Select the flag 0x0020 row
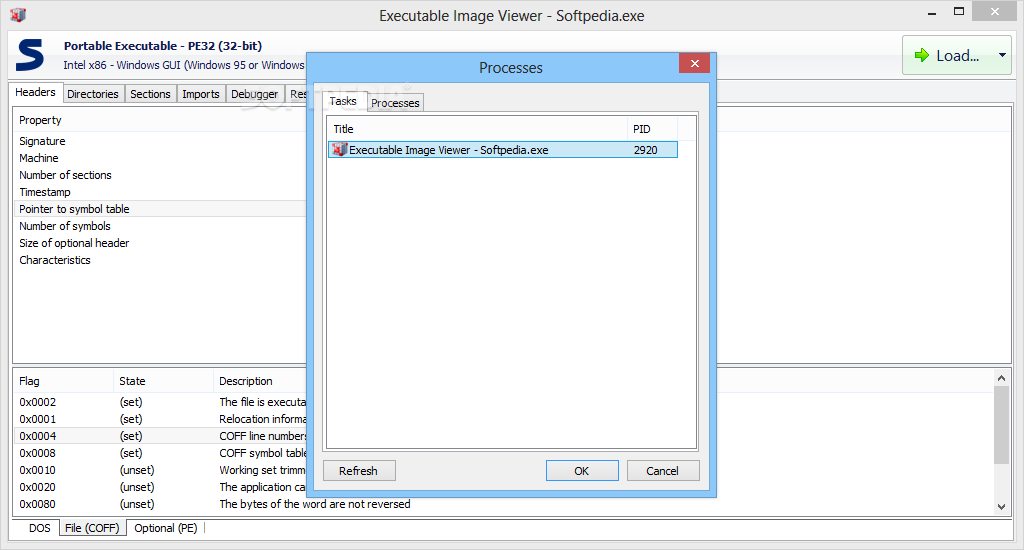1024x550 pixels. pyautogui.click(x=160, y=487)
